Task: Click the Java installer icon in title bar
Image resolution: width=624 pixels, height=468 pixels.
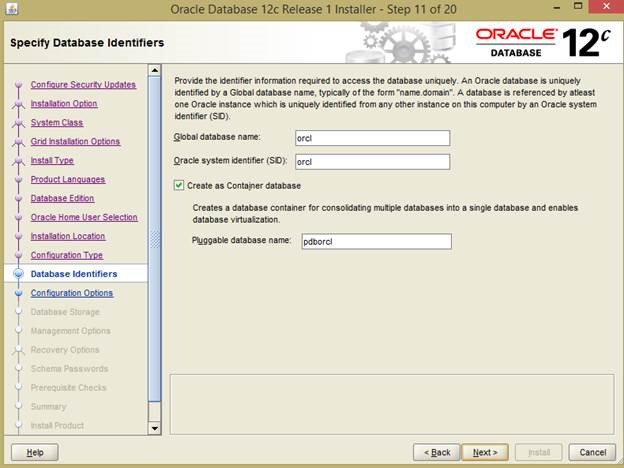Action: click(x=12, y=9)
